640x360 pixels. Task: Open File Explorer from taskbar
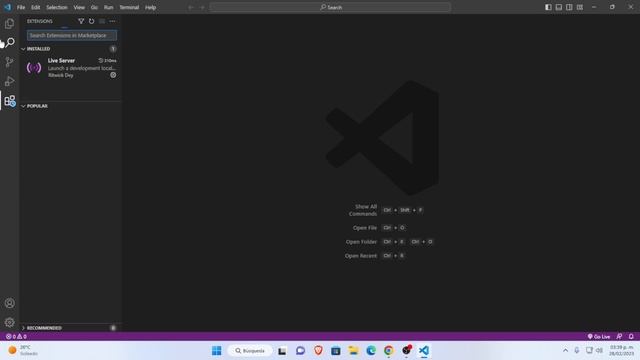click(353, 351)
